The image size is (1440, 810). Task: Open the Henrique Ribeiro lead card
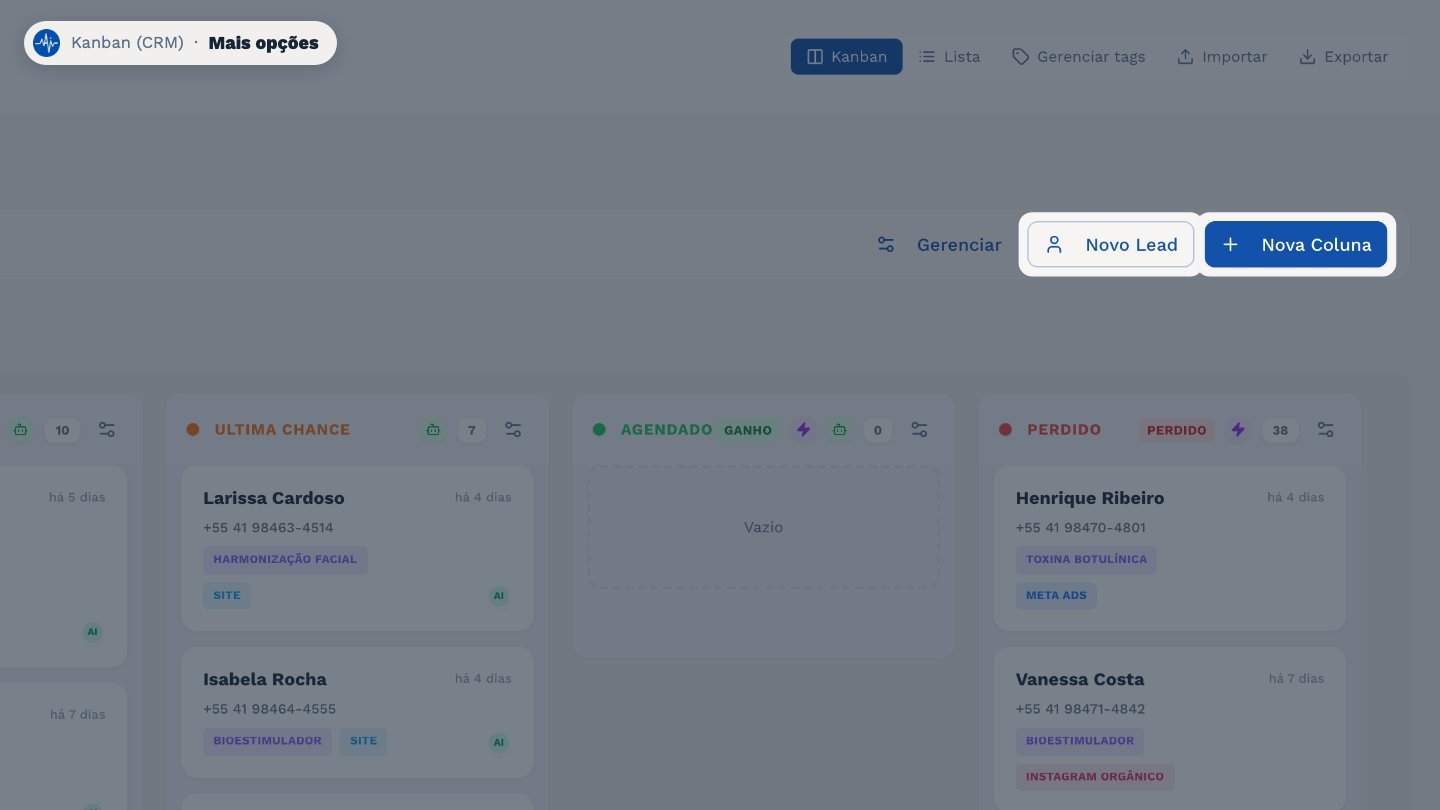tap(1170, 548)
